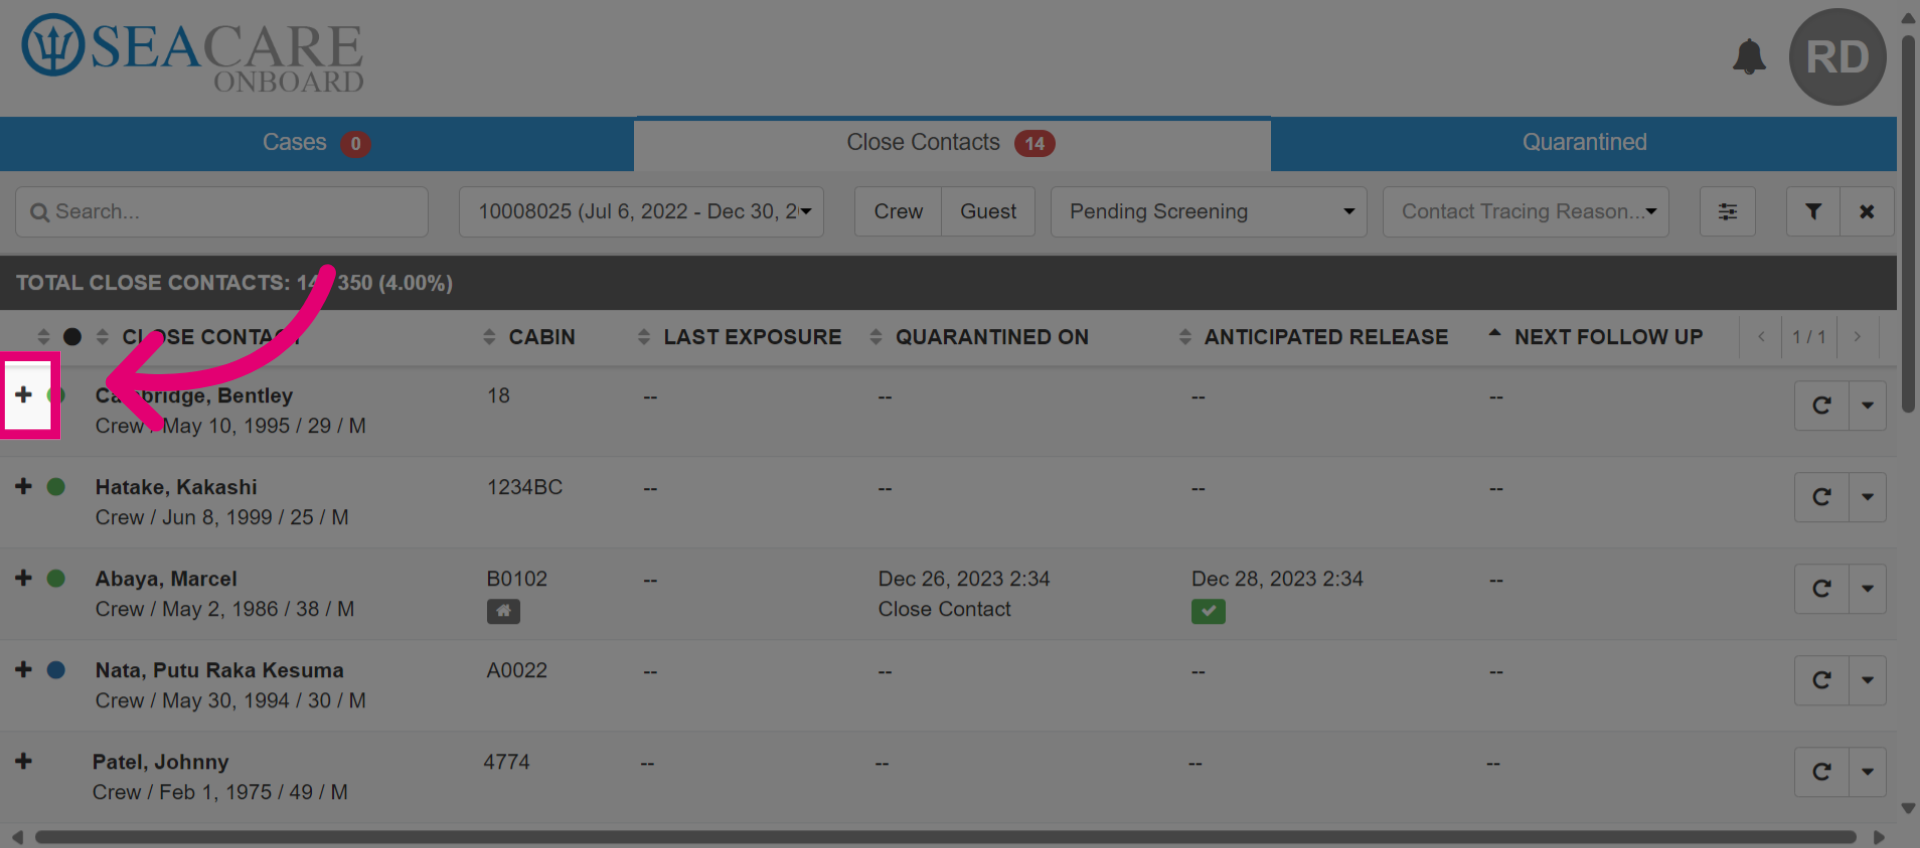Open Patel, Johnny contact name
Screen dimensions: 1920x848
tap(160, 762)
